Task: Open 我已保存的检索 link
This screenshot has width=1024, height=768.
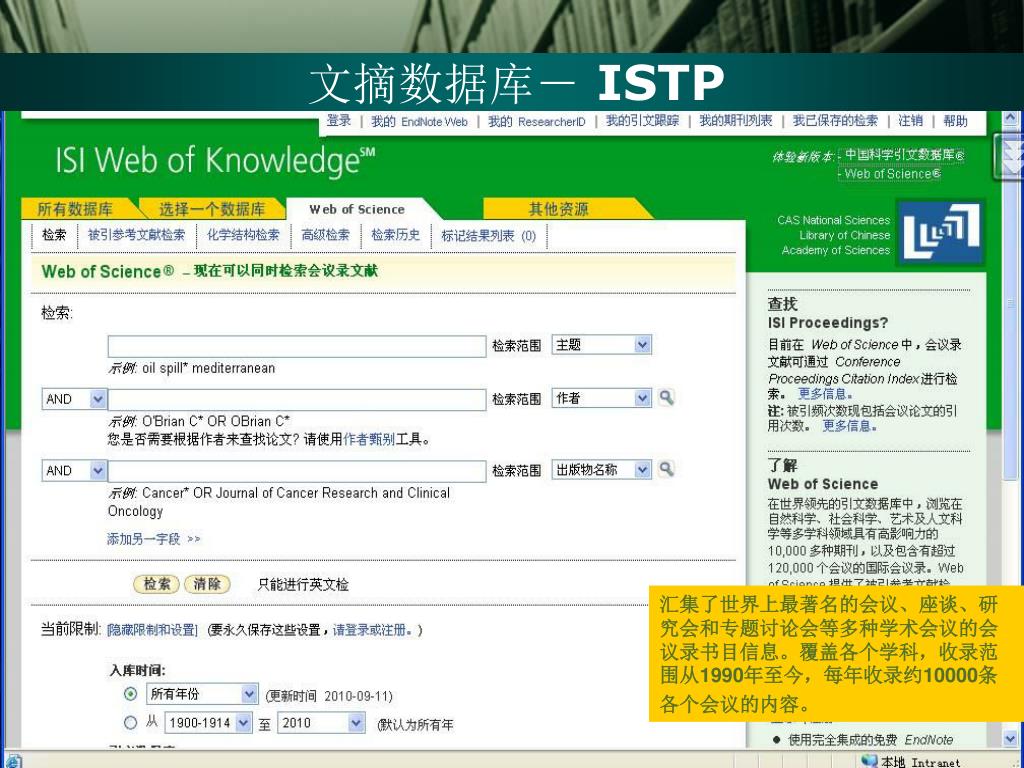Action: (x=835, y=121)
